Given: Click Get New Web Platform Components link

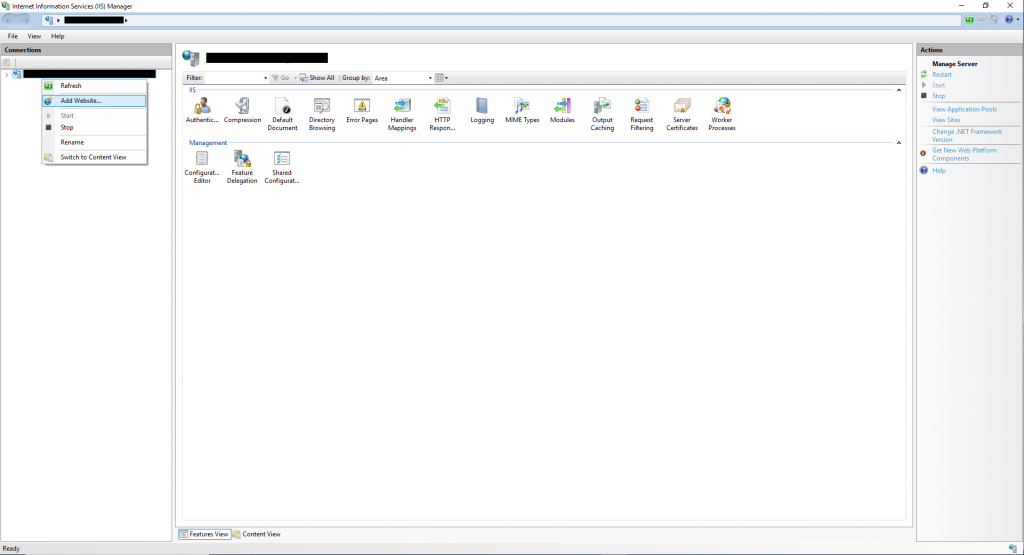Looking at the screenshot, I should coord(964,154).
